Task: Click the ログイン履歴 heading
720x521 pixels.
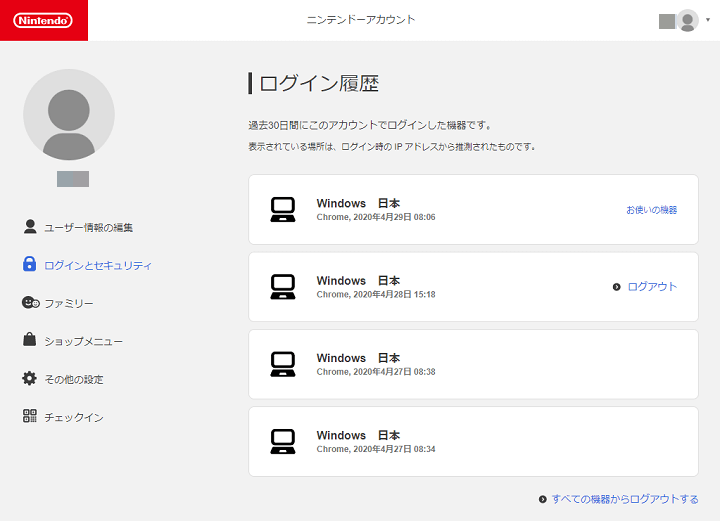Action: click(319, 84)
